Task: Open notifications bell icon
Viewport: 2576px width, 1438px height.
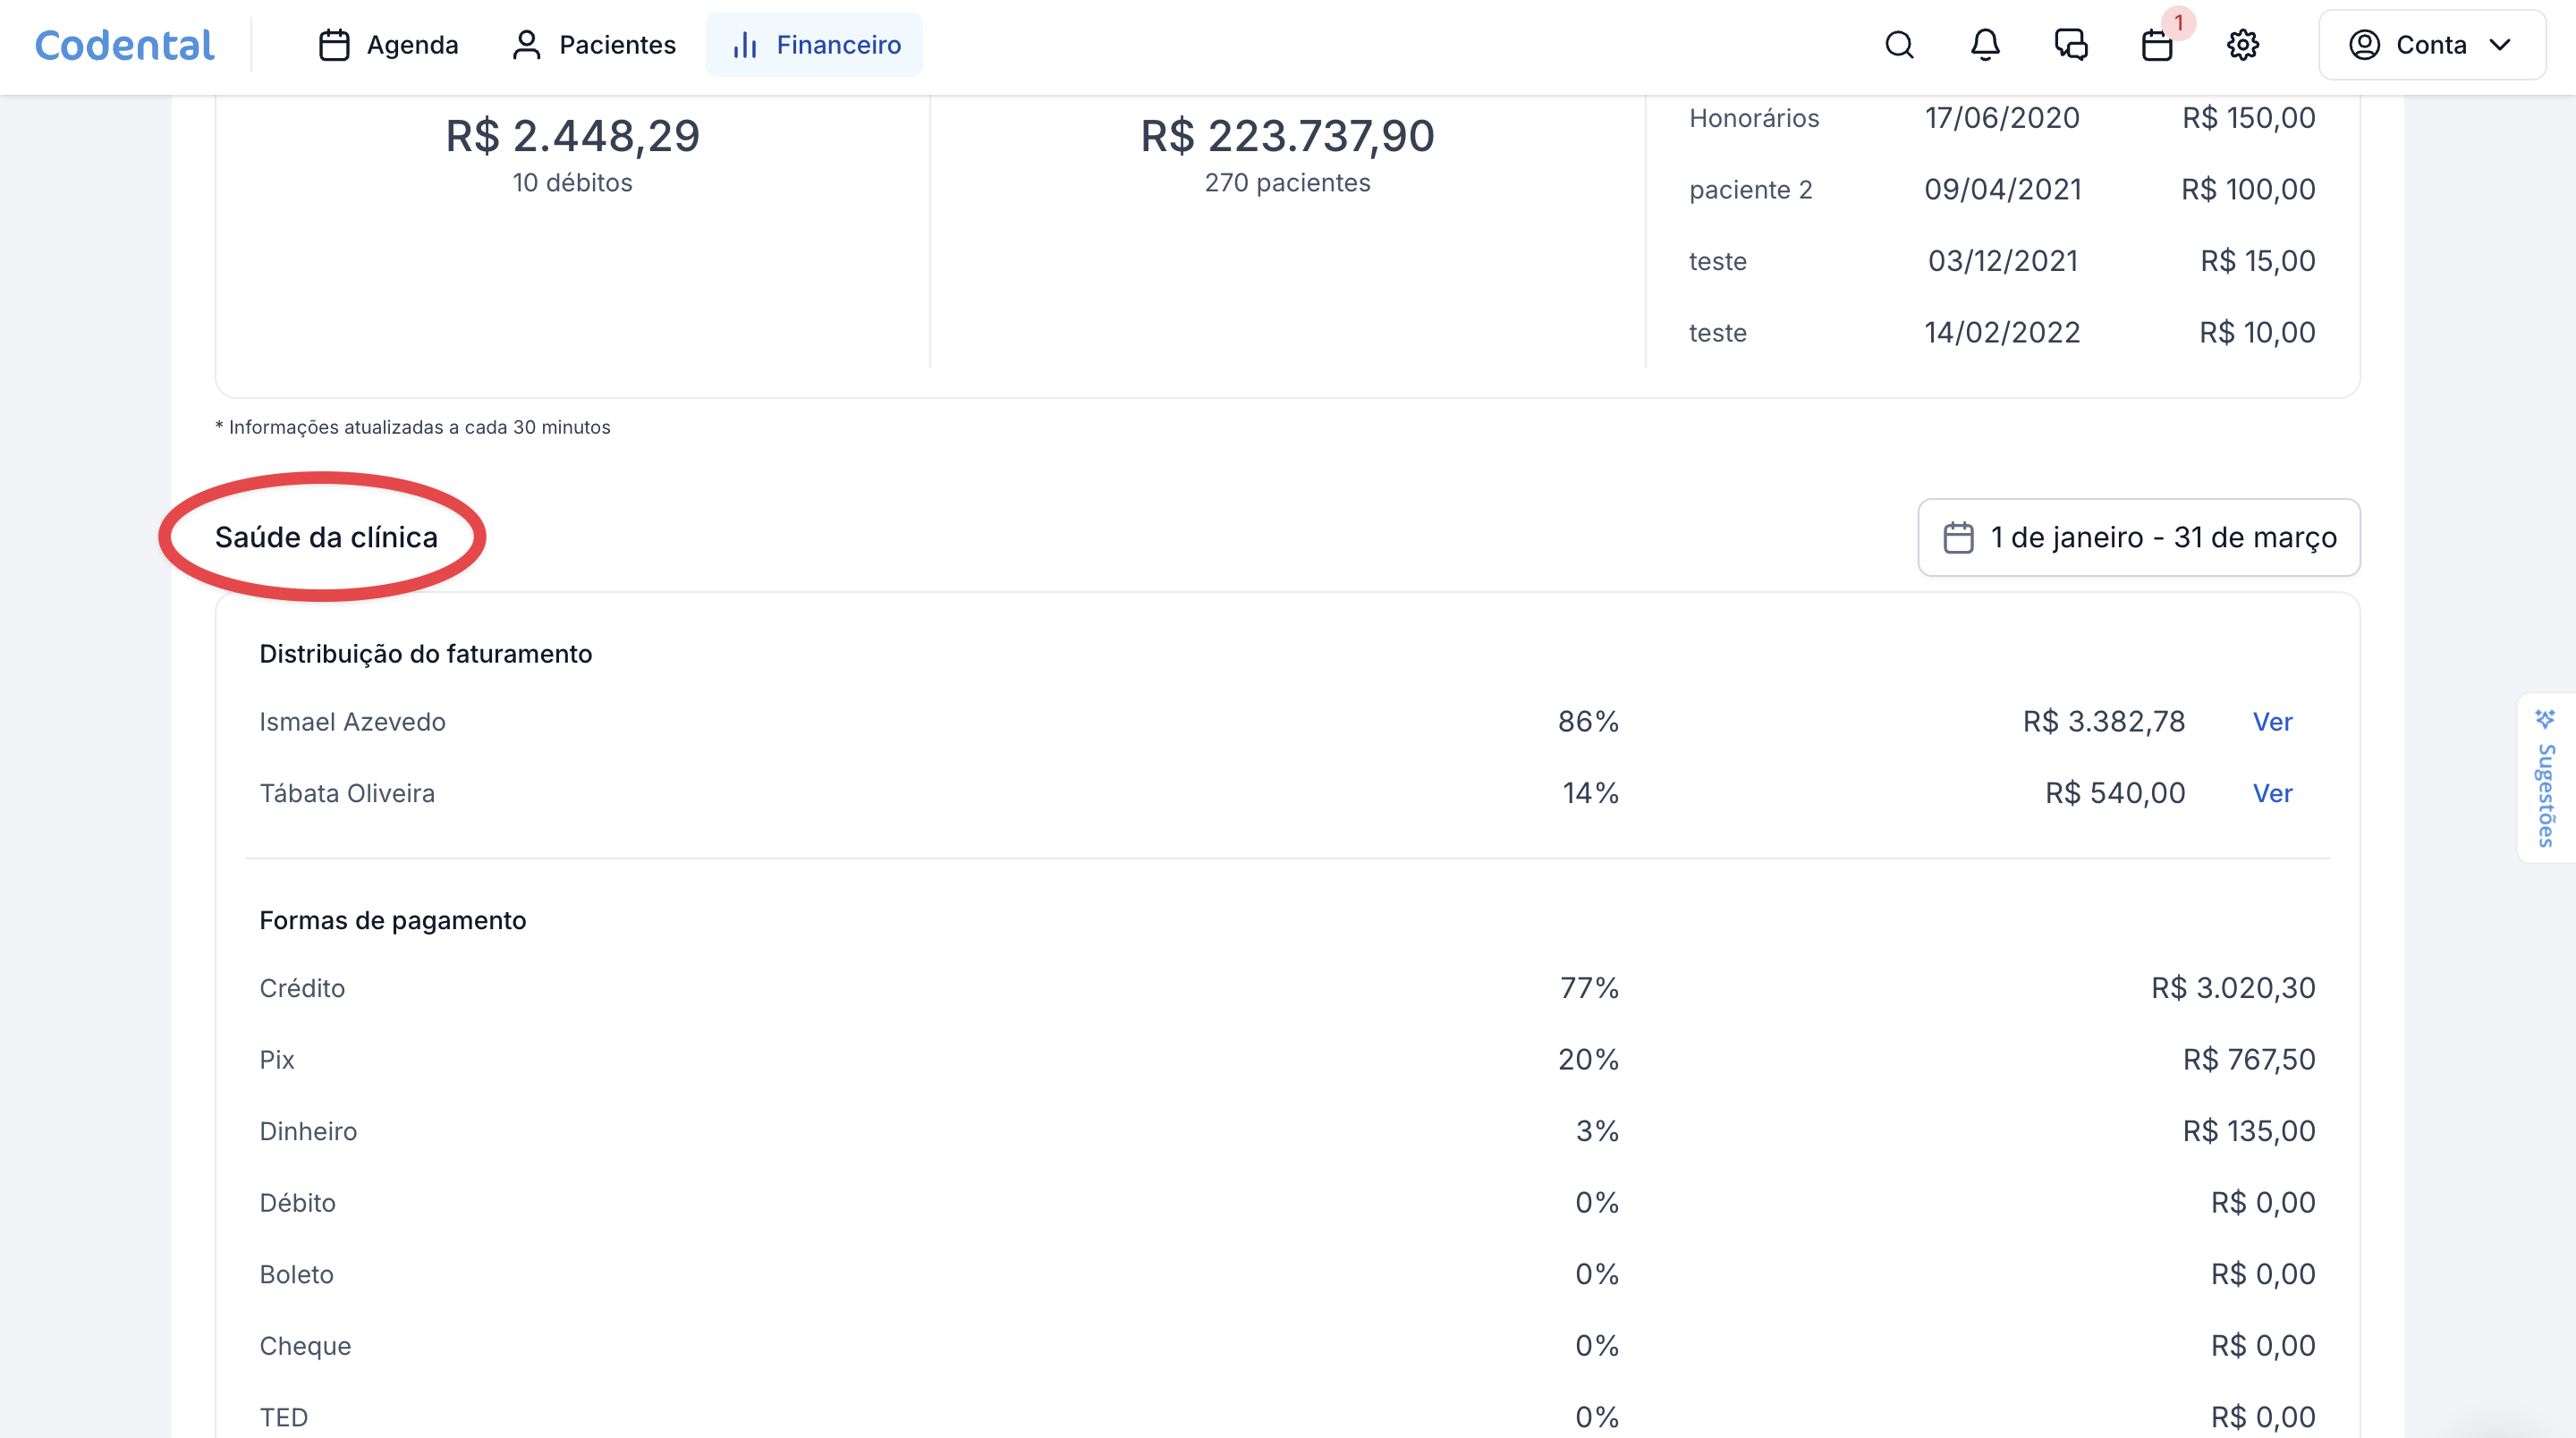Action: point(1985,45)
